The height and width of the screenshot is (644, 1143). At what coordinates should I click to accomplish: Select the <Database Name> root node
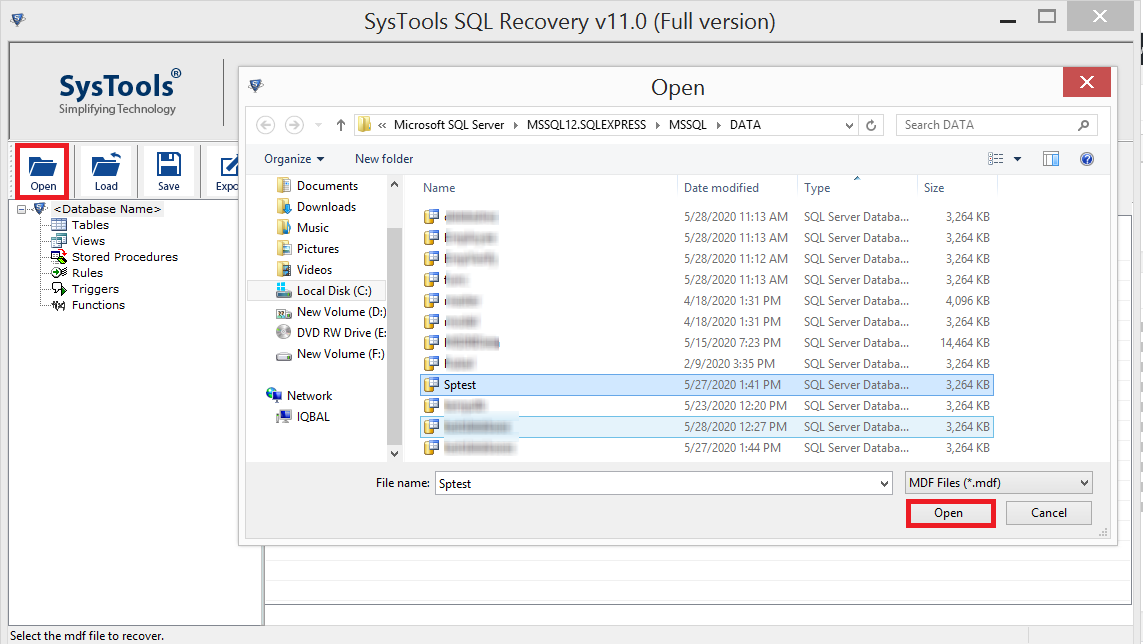tap(107, 209)
